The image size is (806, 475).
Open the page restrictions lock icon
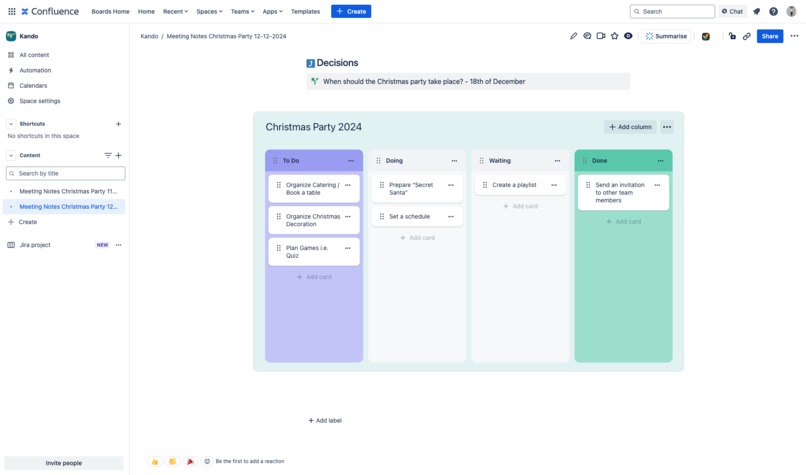732,36
